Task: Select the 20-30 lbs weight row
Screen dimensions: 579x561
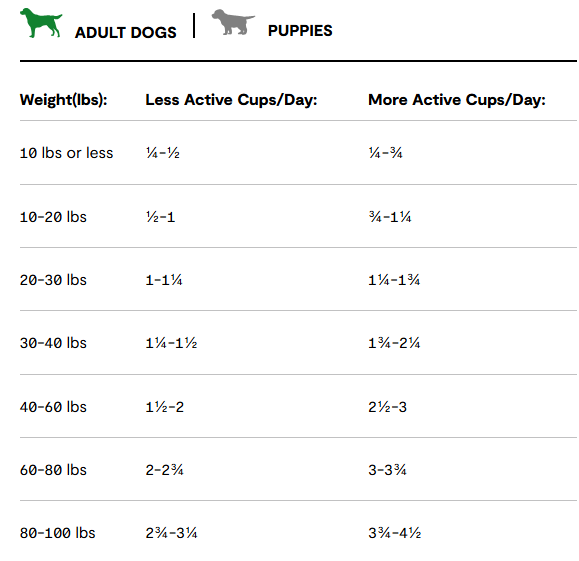Action: (298, 280)
